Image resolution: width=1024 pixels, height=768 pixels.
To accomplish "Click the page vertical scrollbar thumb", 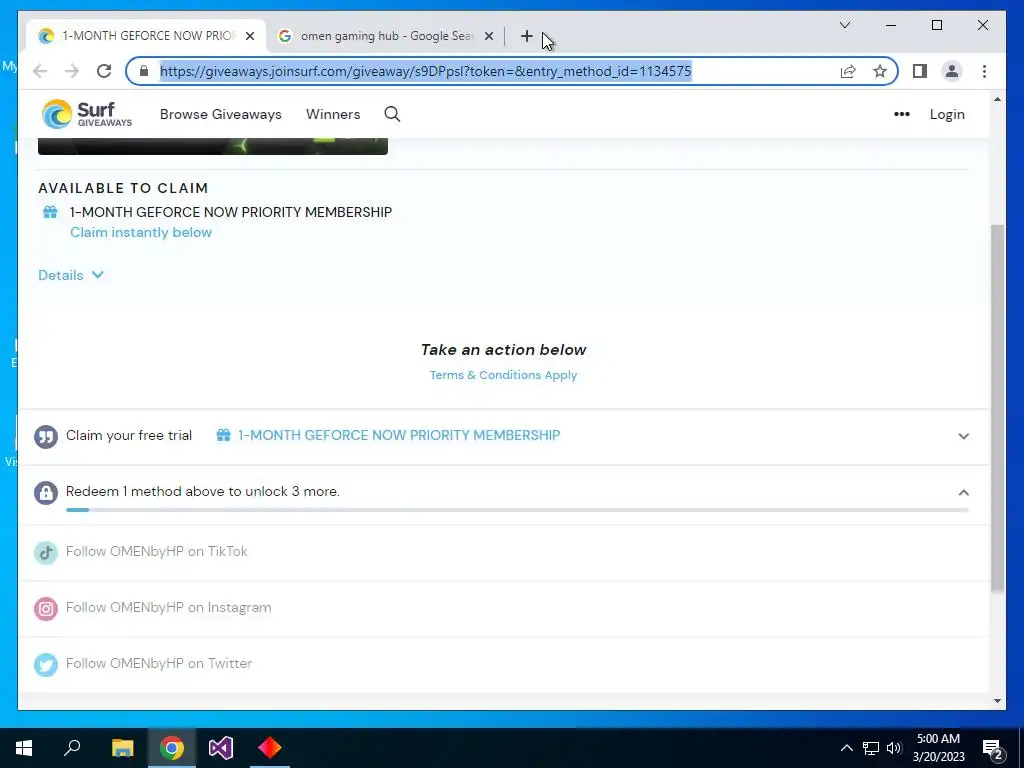I will point(997,408).
